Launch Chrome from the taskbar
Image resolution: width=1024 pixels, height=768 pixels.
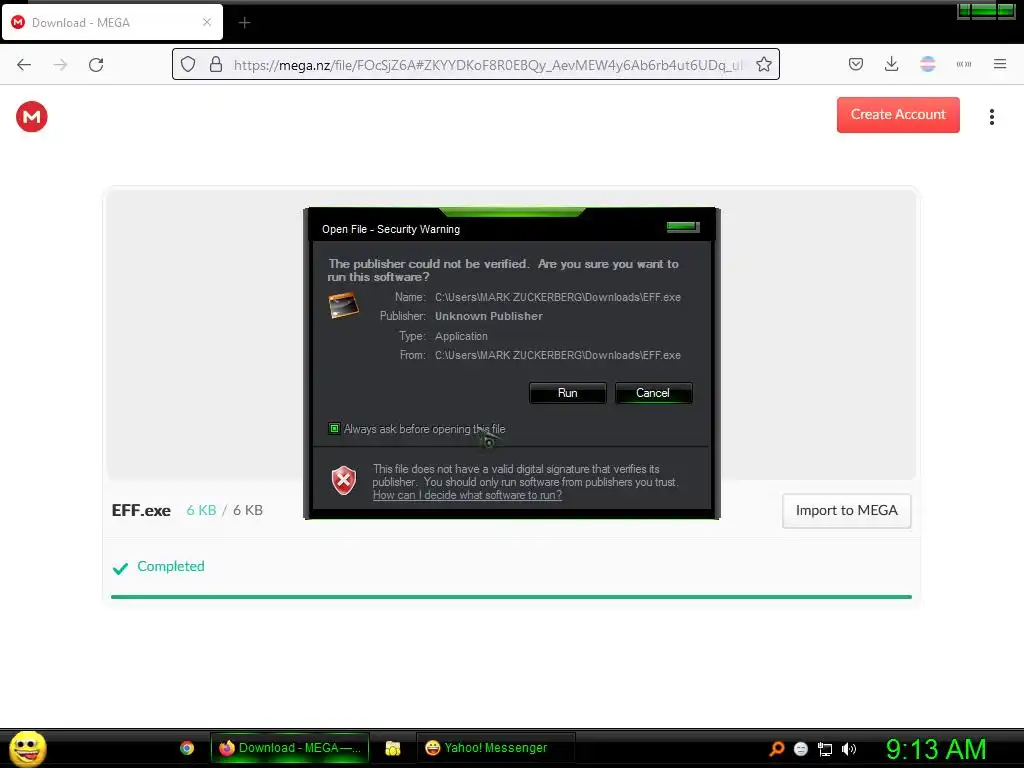(x=187, y=748)
